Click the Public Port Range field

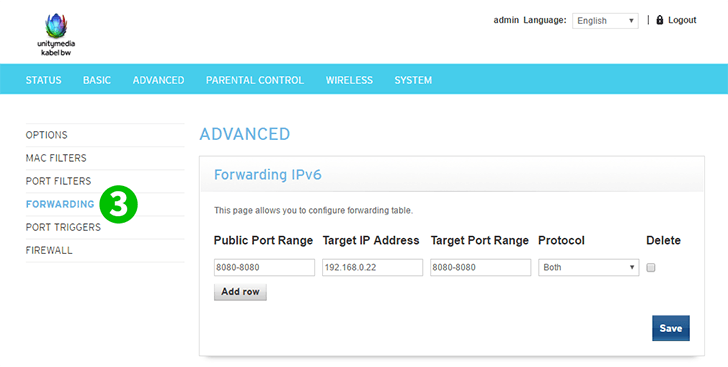[264, 268]
